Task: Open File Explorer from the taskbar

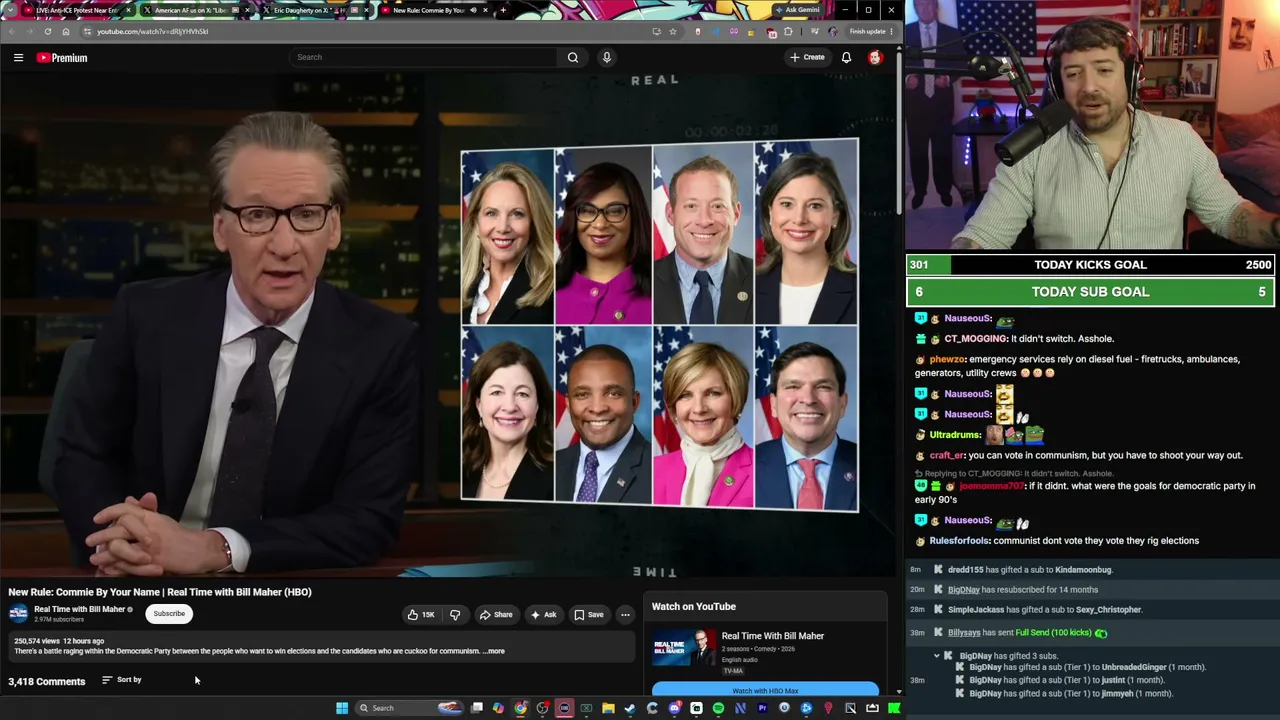Action: point(608,708)
